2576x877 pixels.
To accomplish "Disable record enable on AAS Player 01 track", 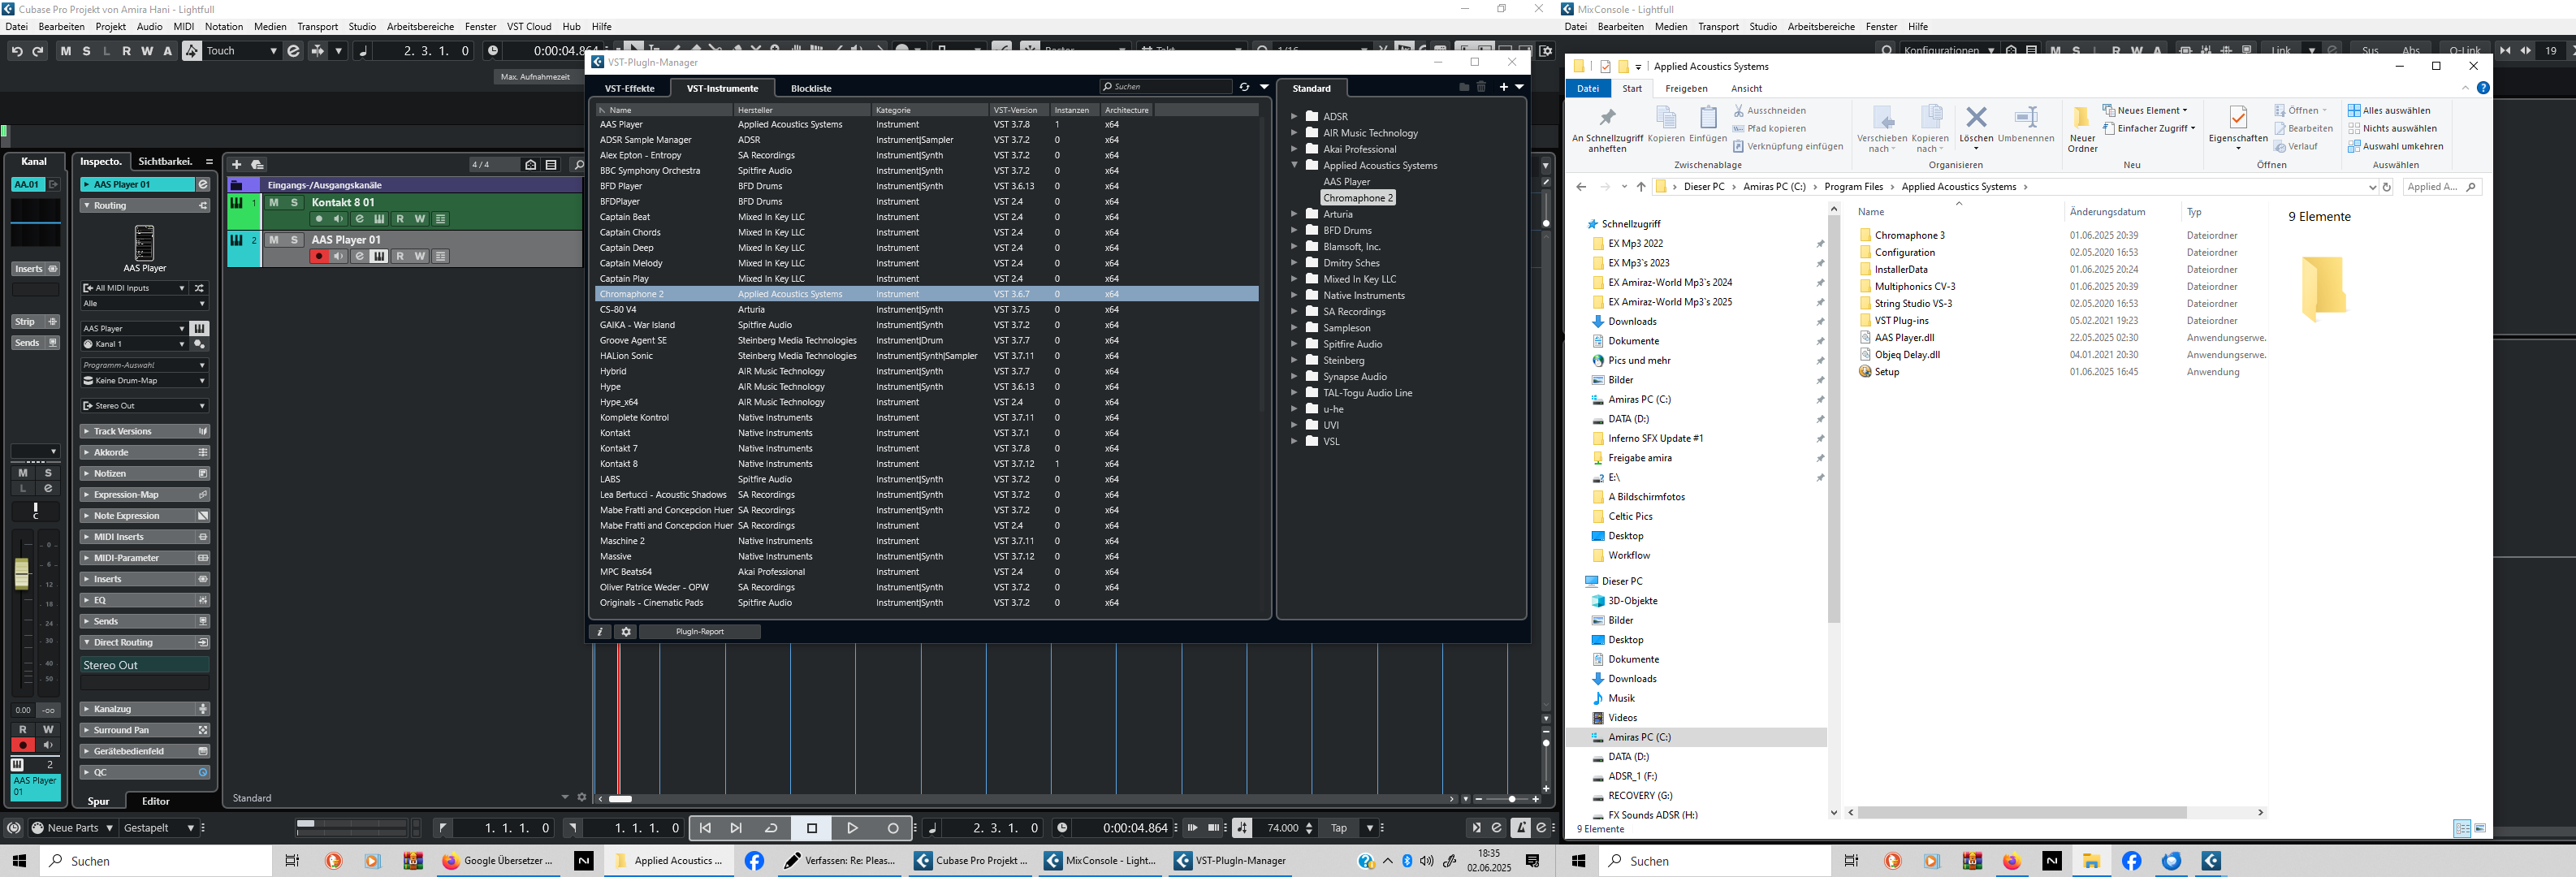I will tap(319, 257).
